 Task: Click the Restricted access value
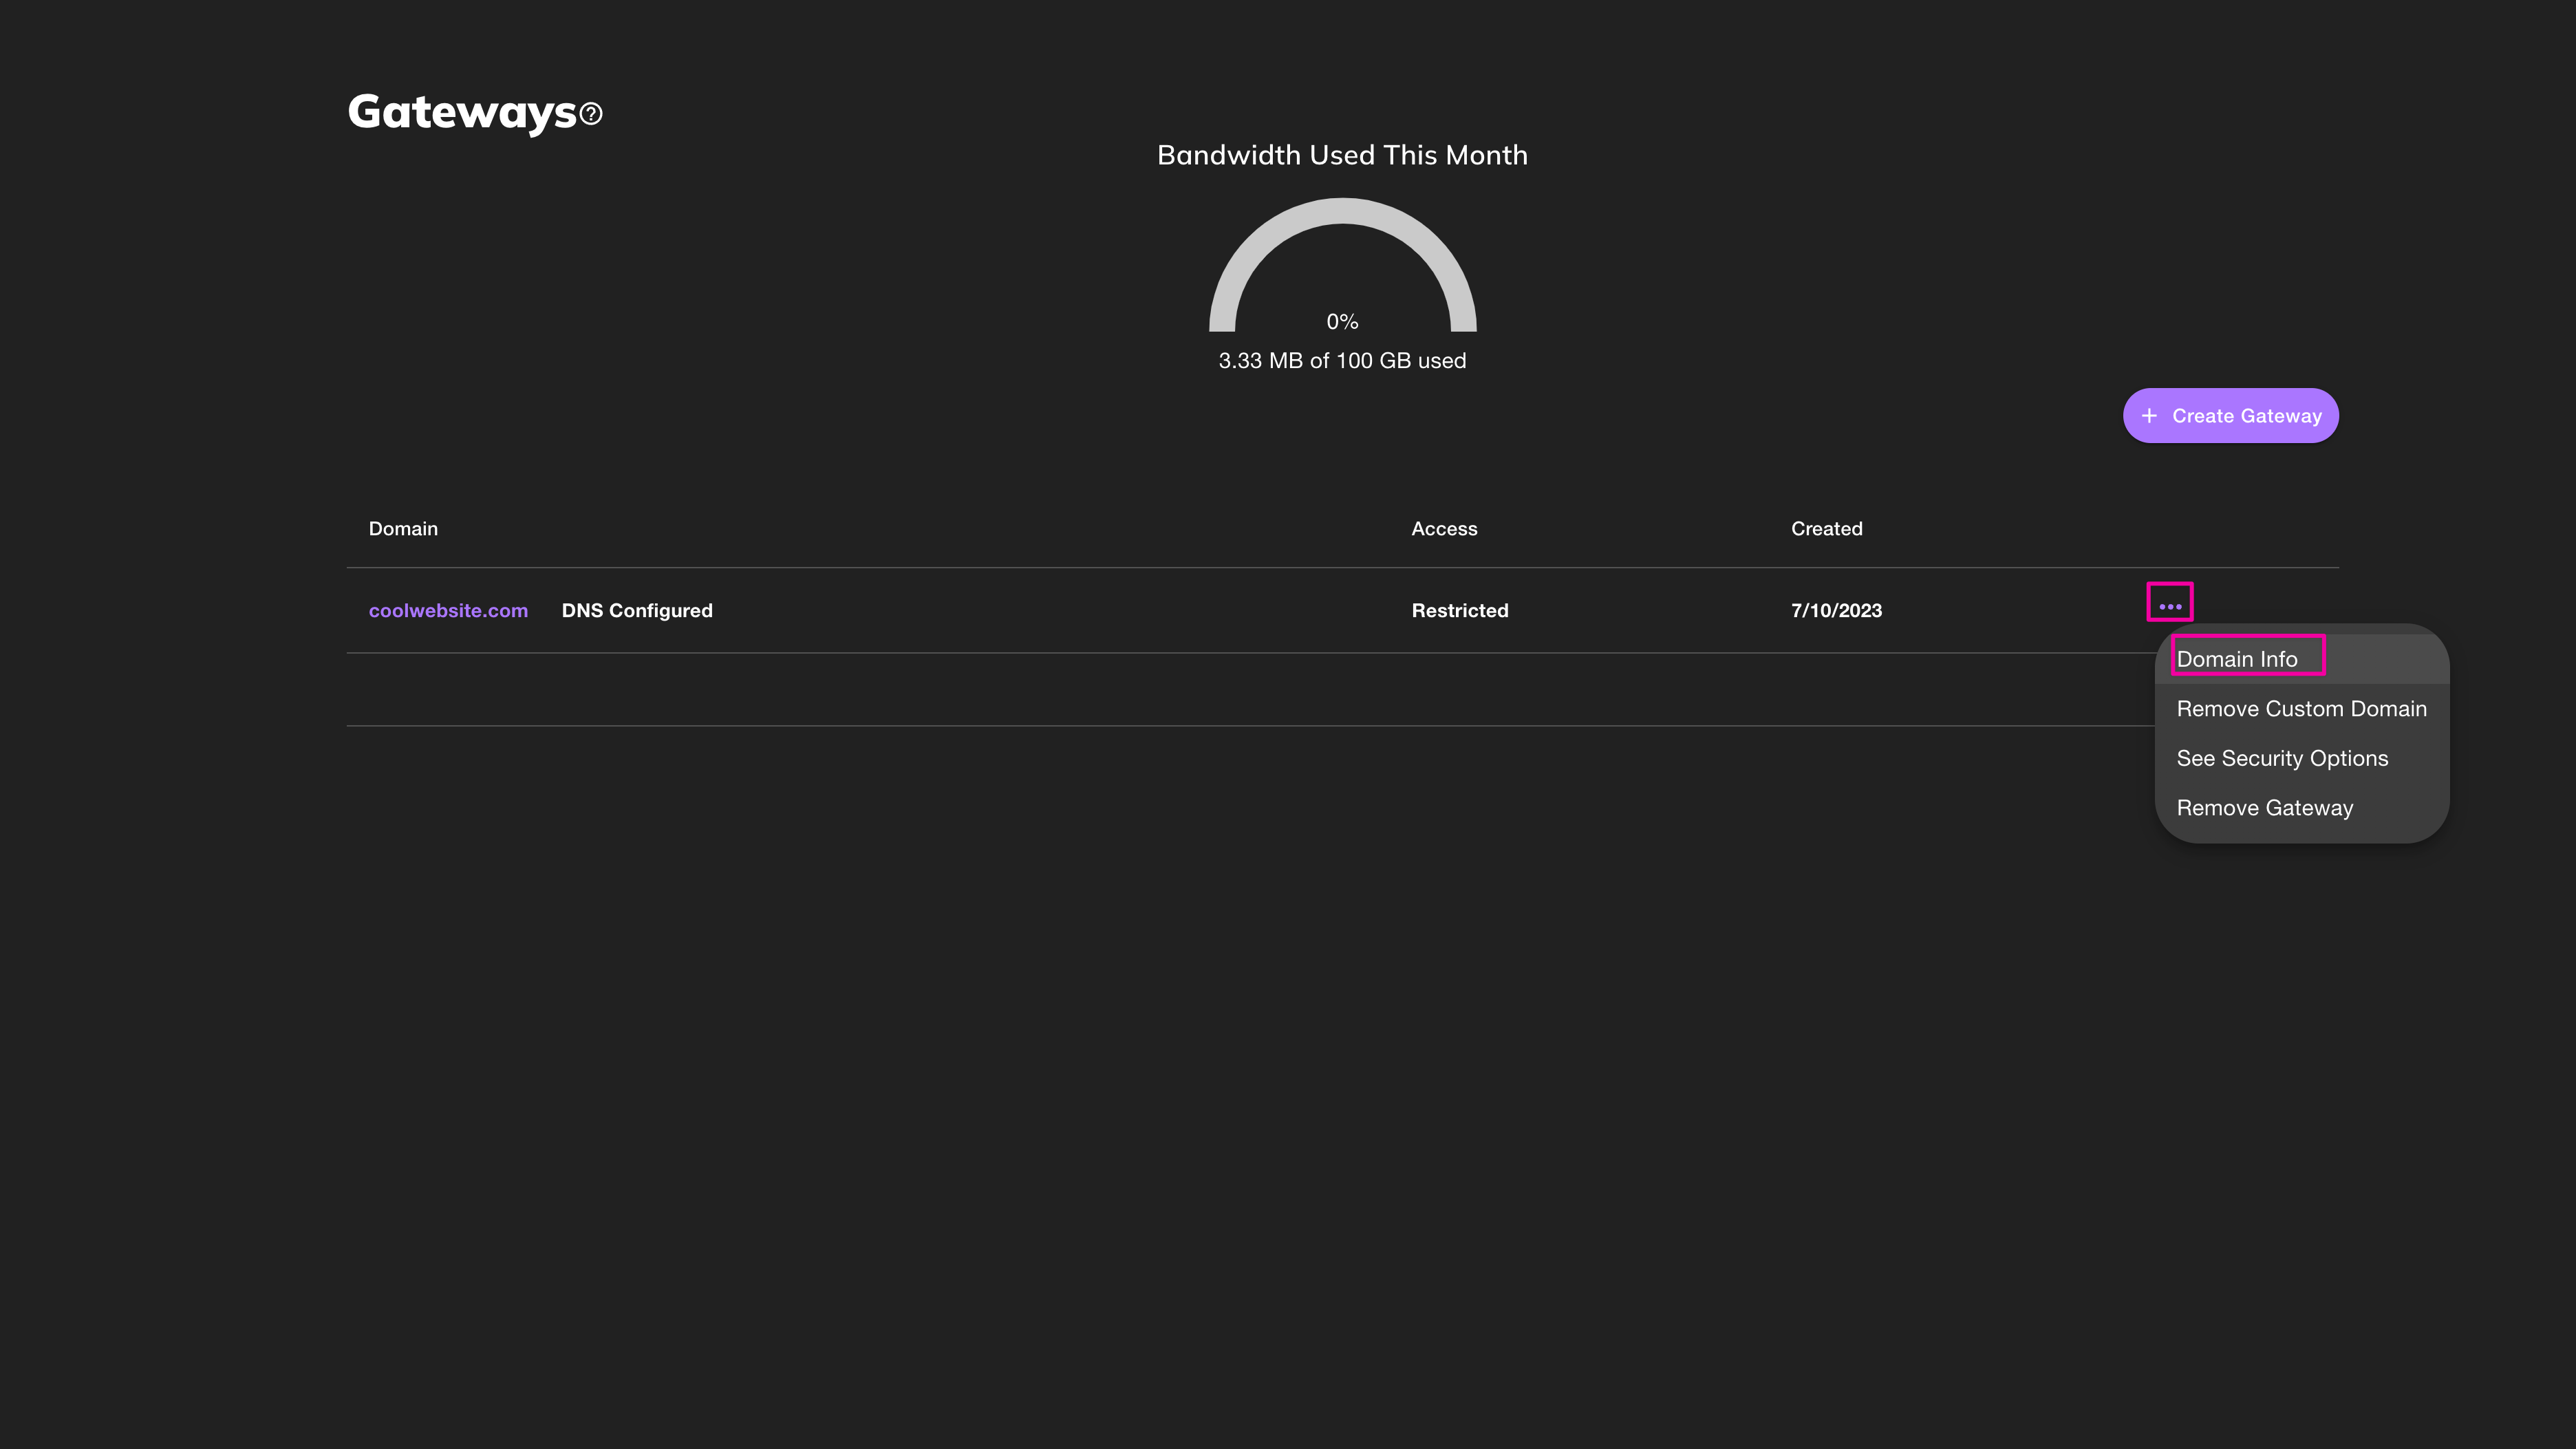(x=1459, y=610)
